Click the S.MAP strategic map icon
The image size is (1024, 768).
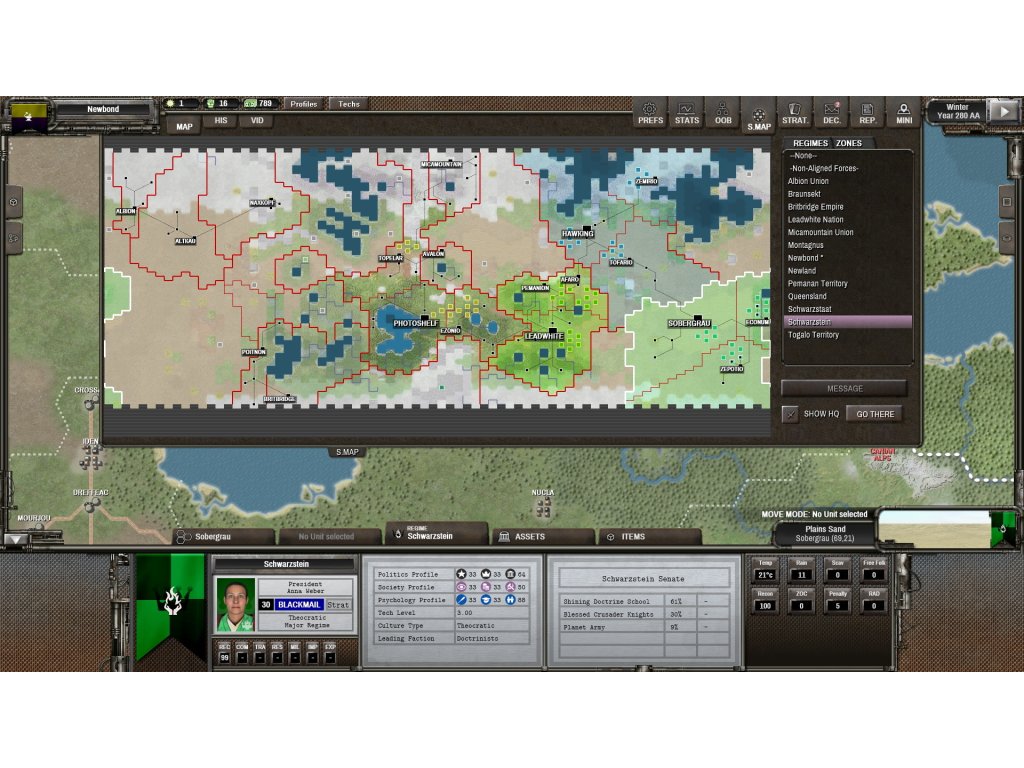pyautogui.click(x=759, y=118)
